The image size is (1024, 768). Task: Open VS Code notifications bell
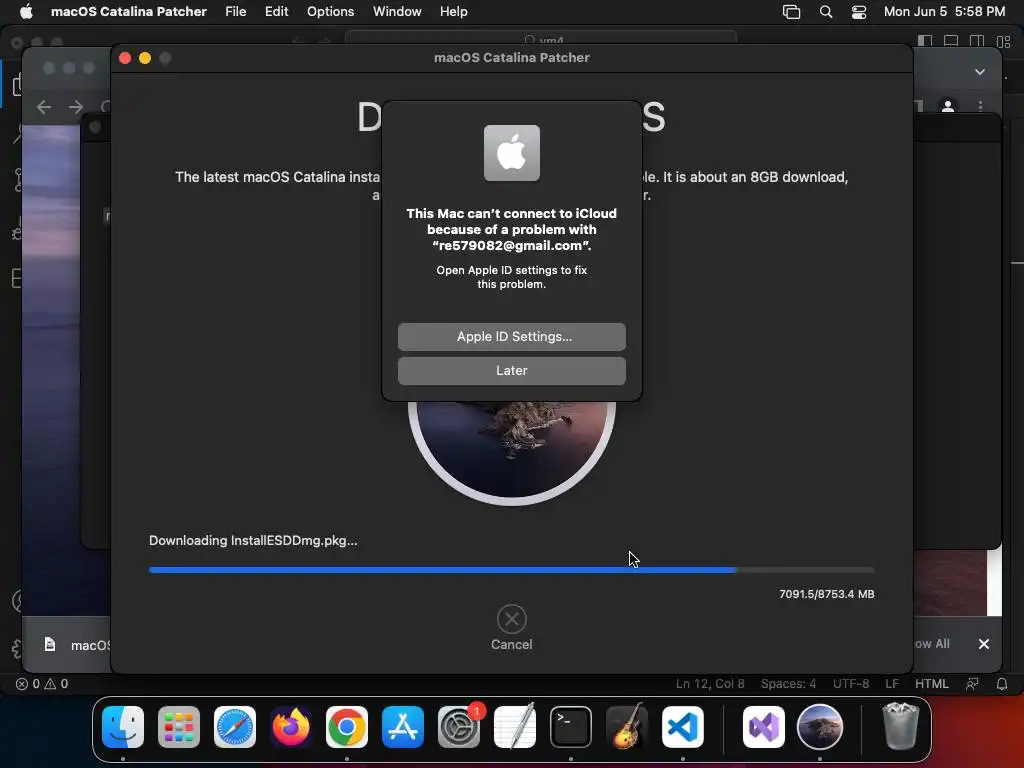point(1002,684)
